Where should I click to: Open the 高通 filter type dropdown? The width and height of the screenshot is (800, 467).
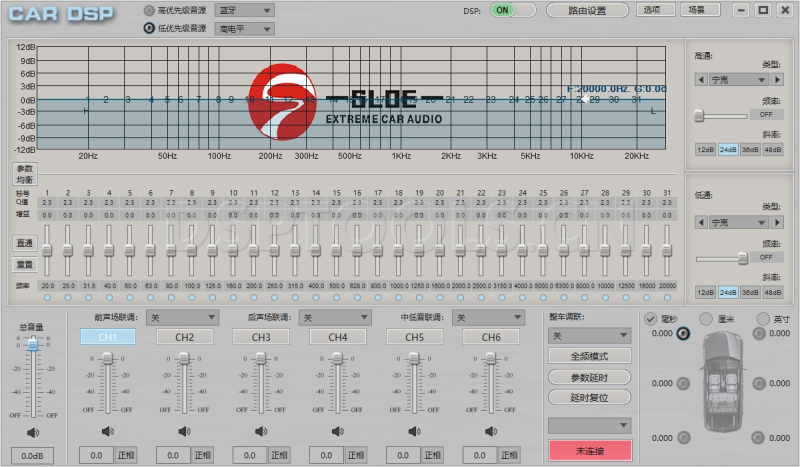tap(739, 80)
